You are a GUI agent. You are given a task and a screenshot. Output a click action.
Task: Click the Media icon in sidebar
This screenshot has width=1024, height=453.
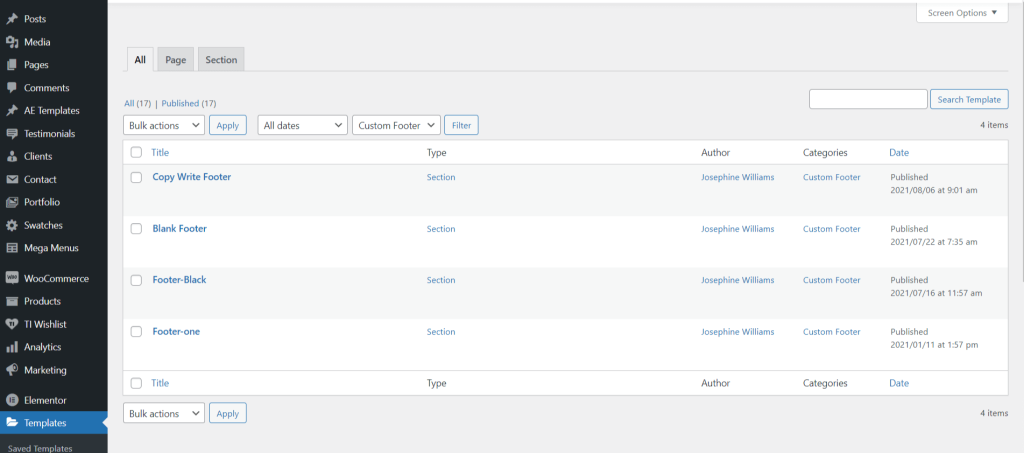tap(12, 42)
